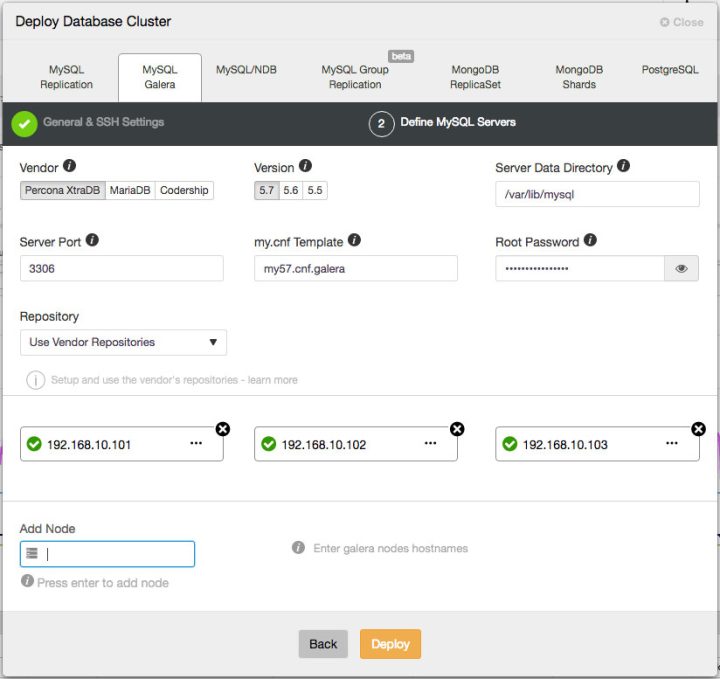
Task: Select Codership vendor option
Action: 184,190
